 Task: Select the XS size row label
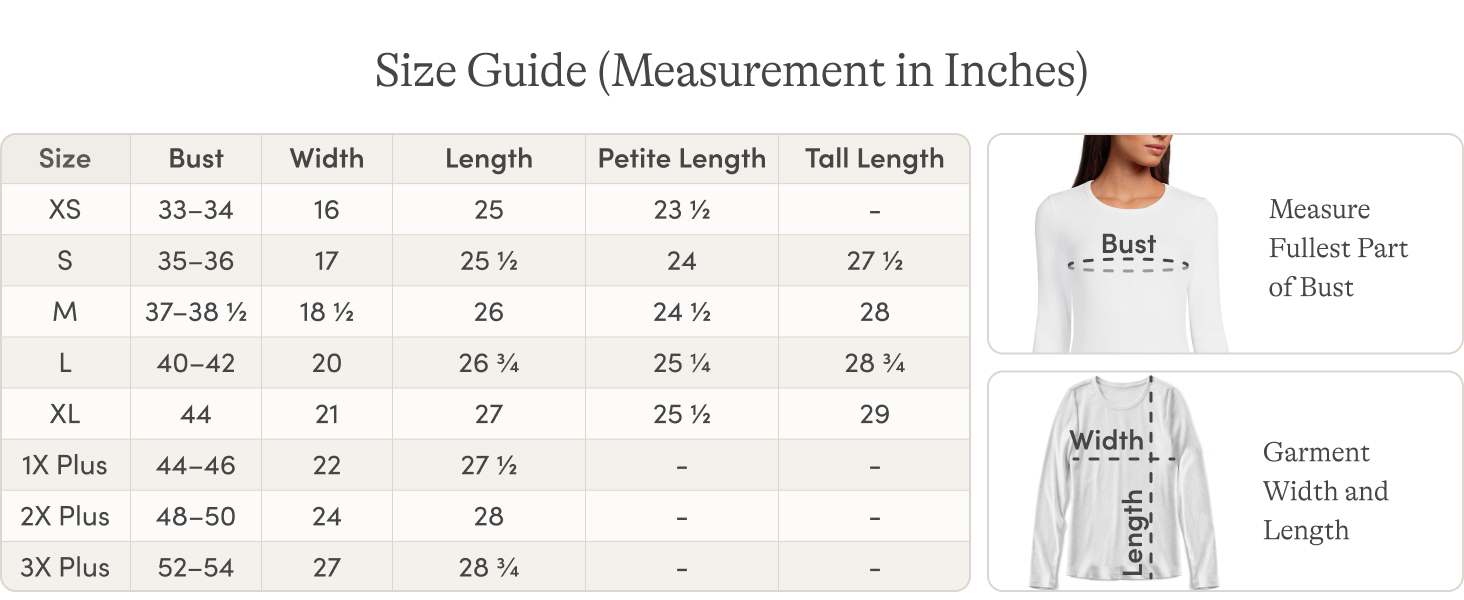pyautogui.click(x=65, y=210)
